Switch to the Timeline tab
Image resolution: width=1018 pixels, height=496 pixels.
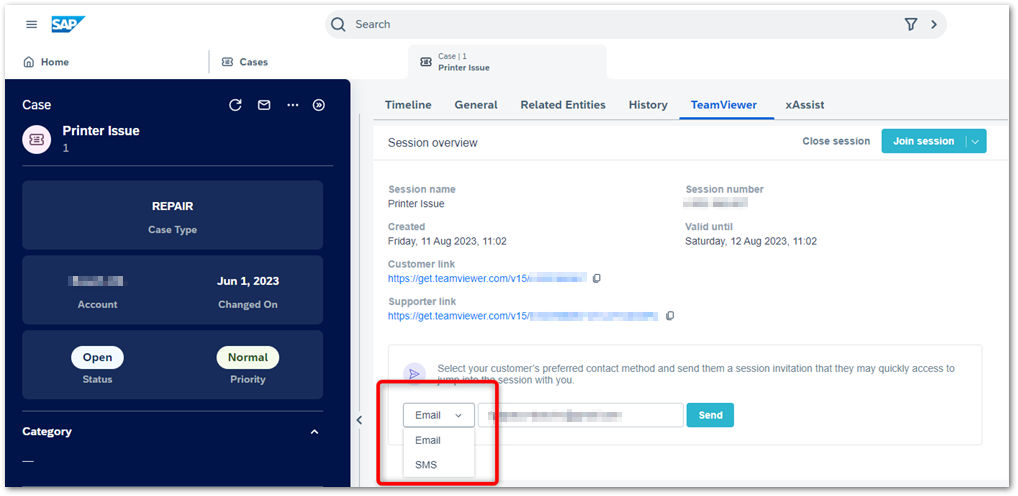[x=408, y=105]
